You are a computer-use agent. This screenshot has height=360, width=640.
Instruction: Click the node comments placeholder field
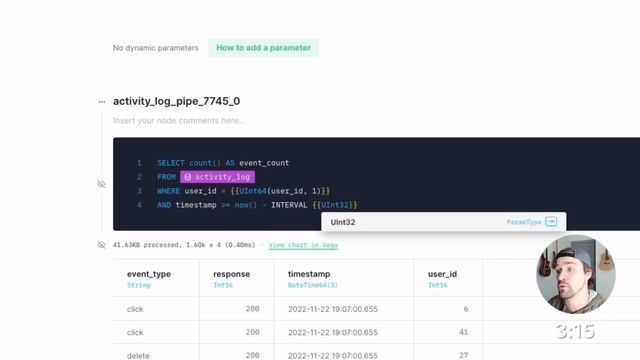[179, 121]
